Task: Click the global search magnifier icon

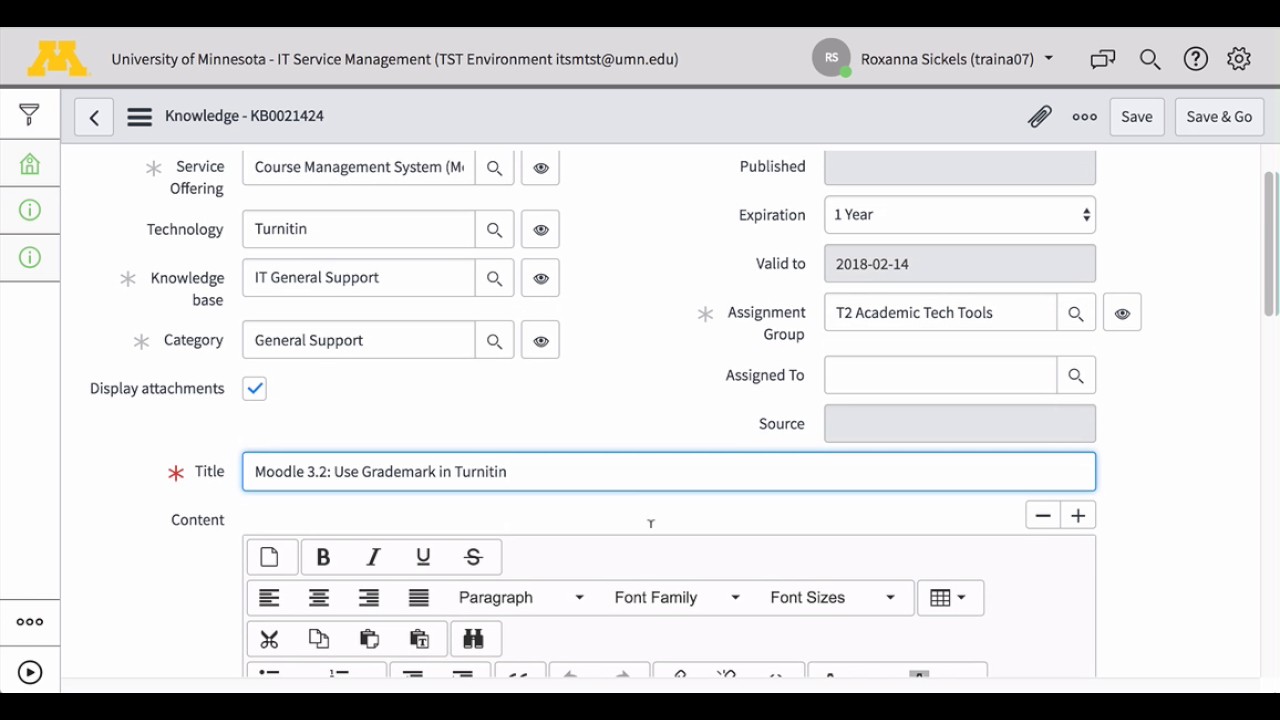Action: point(1150,59)
